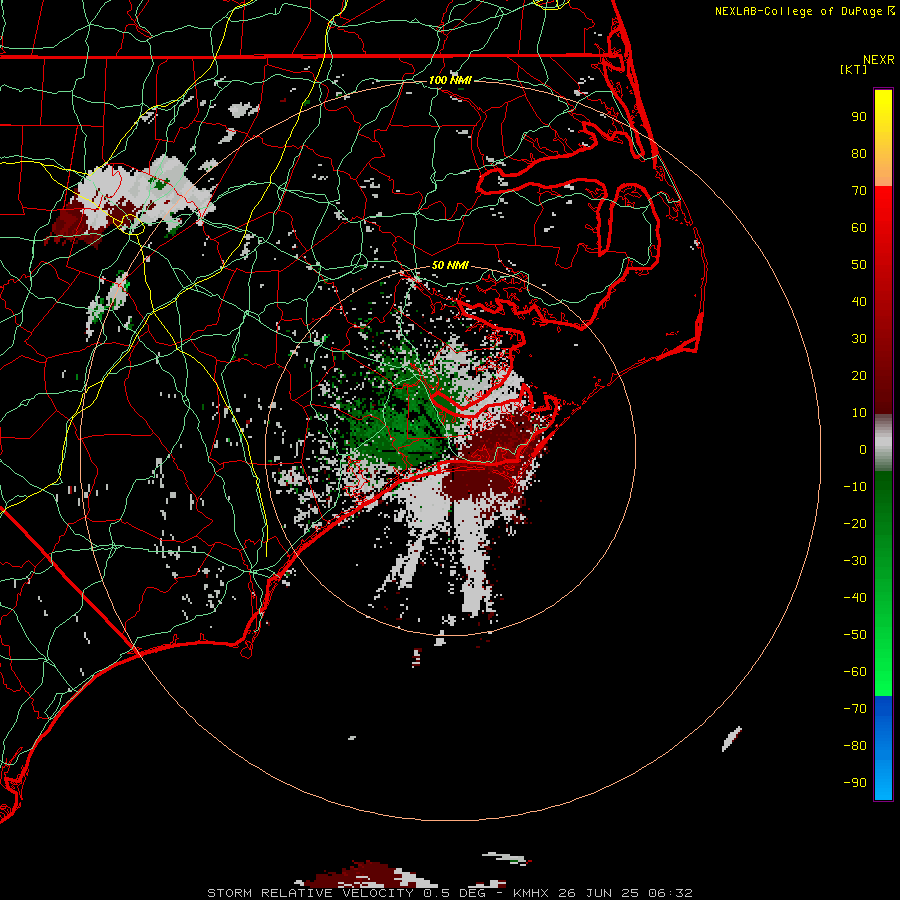Image resolution: width=900 pixels, height=900 pixels.
Task: Click the -20 value on the velocity scale
Action: pyautogui.click(x=855, y=523)
